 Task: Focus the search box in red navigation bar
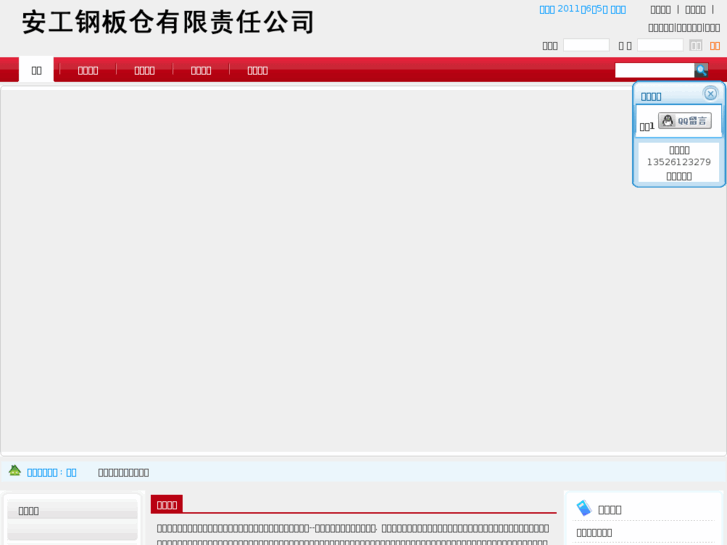coord(654,70)
